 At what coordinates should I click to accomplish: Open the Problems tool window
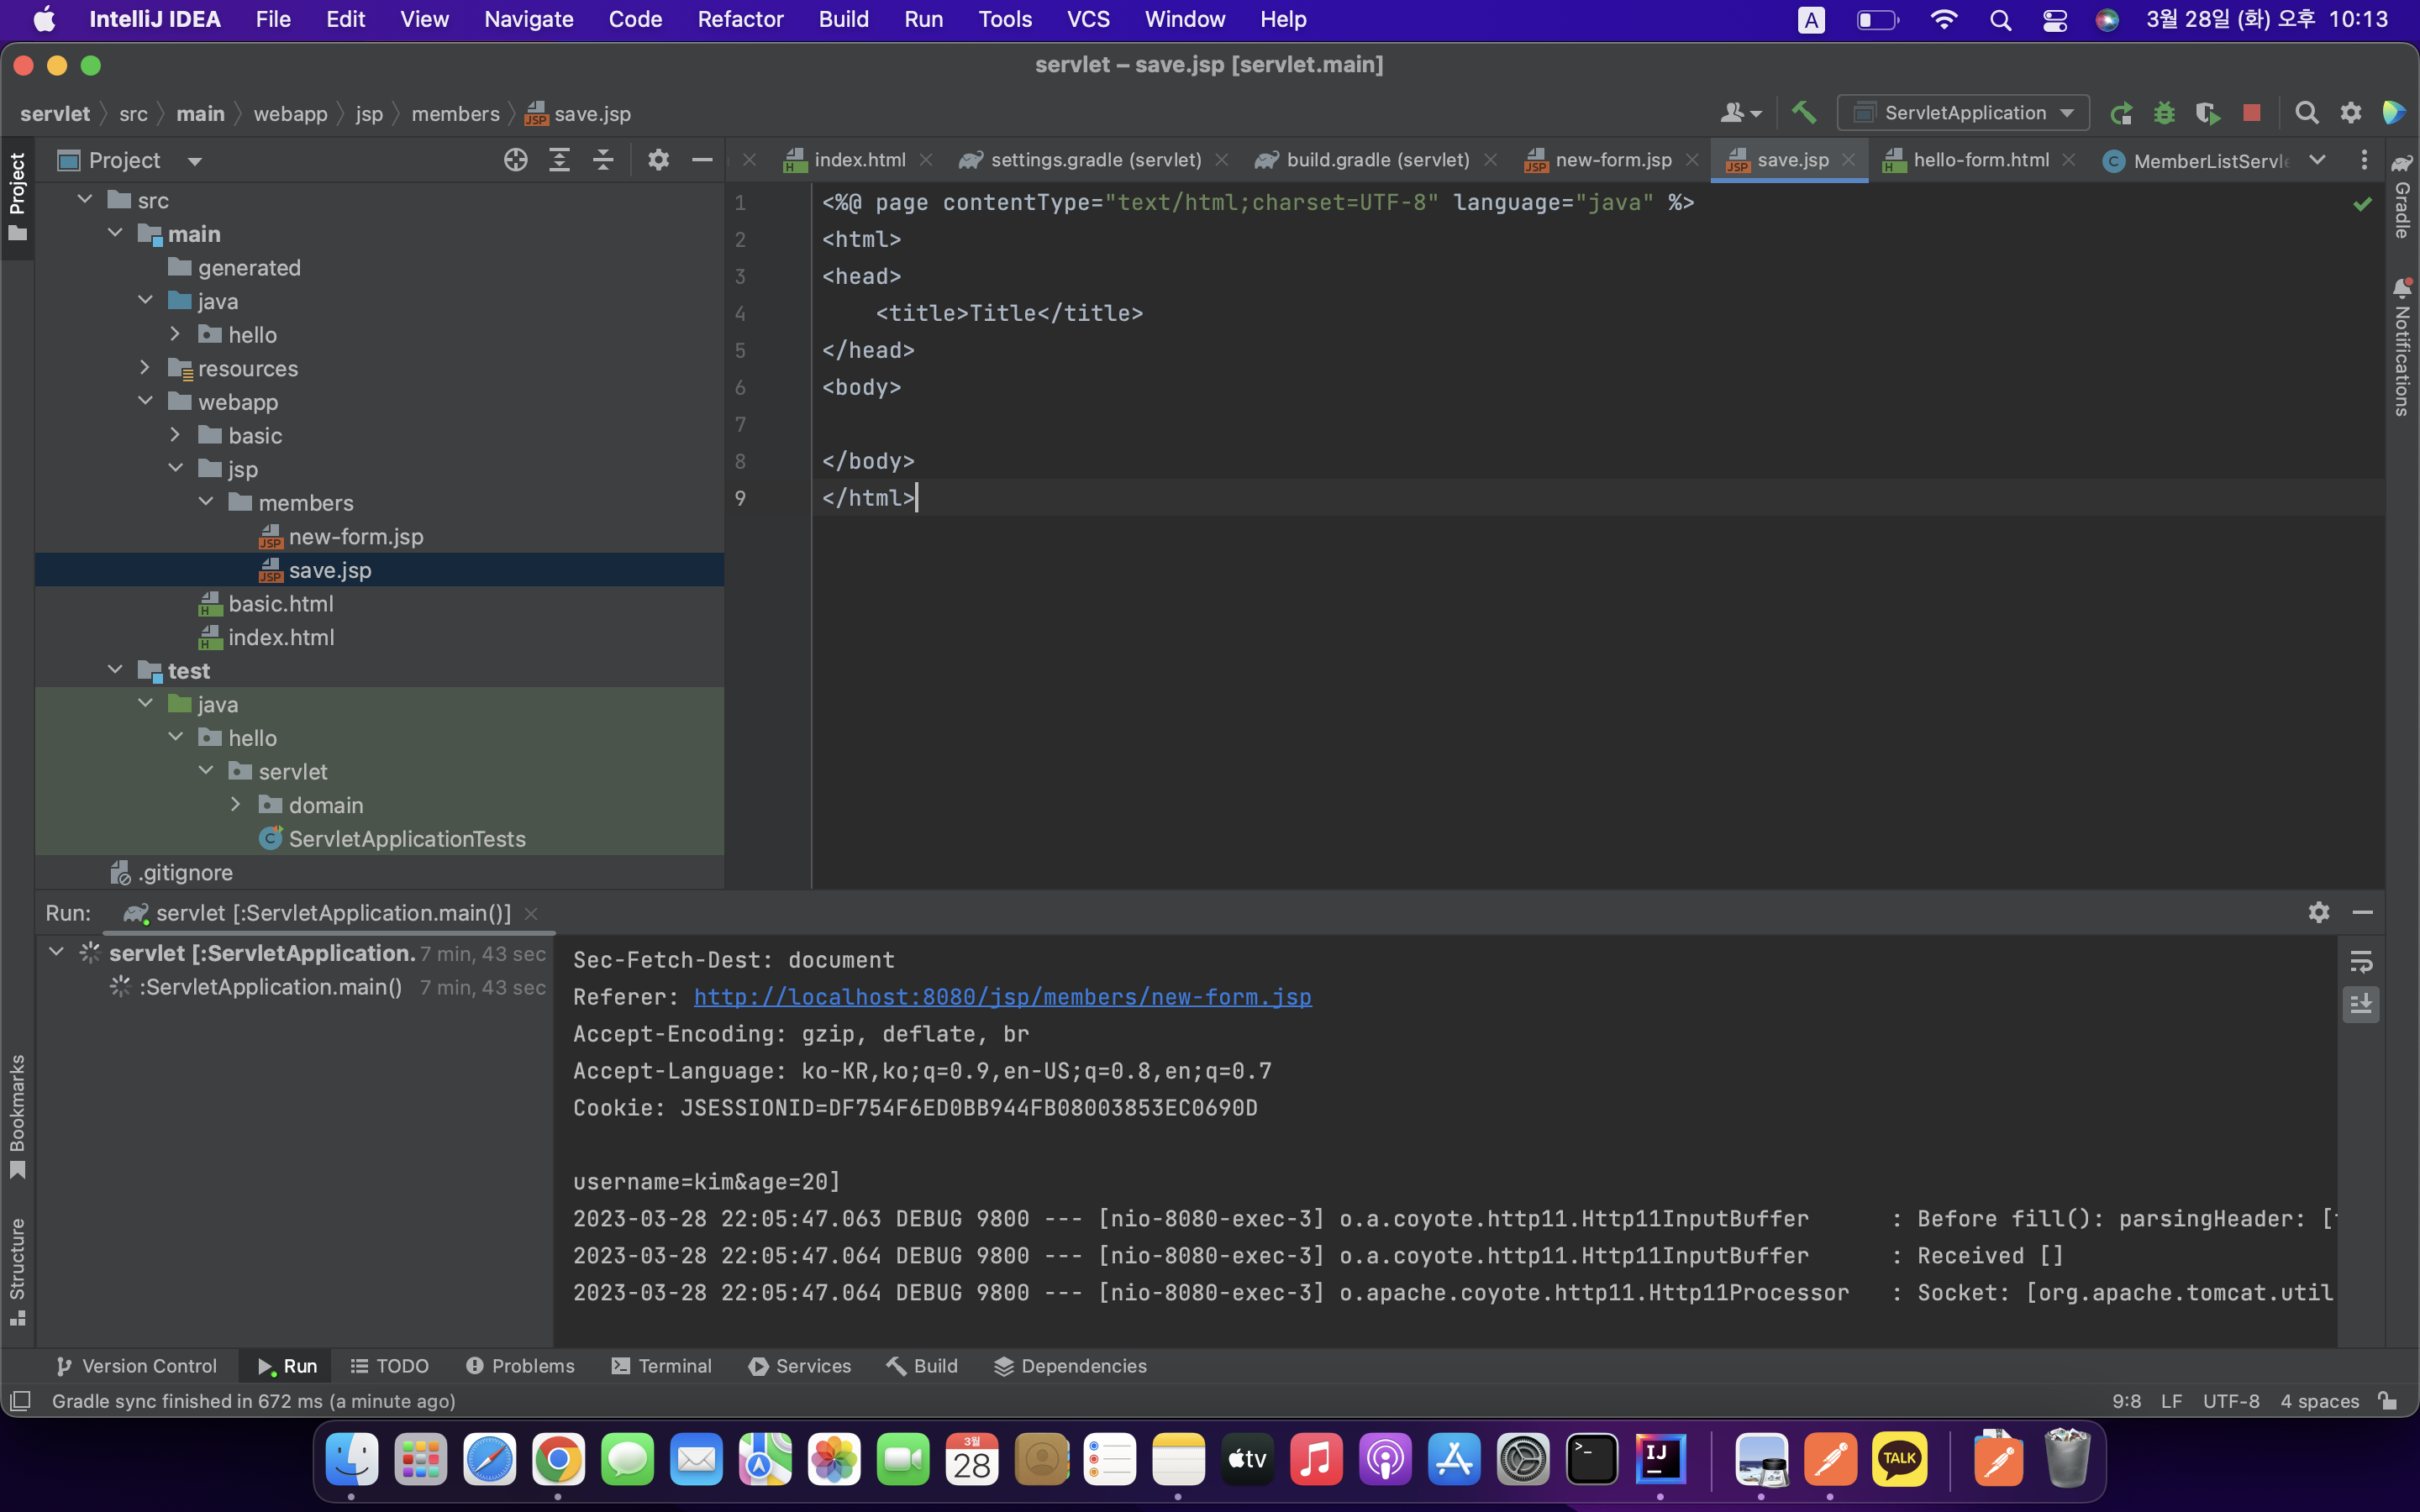tap(520, 1366)
